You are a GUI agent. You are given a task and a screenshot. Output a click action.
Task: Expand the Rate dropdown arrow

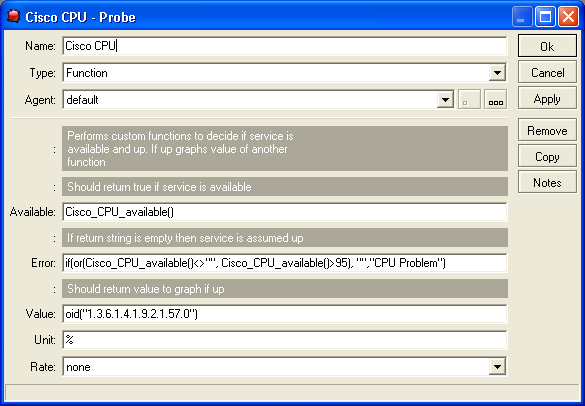(497, 367)
